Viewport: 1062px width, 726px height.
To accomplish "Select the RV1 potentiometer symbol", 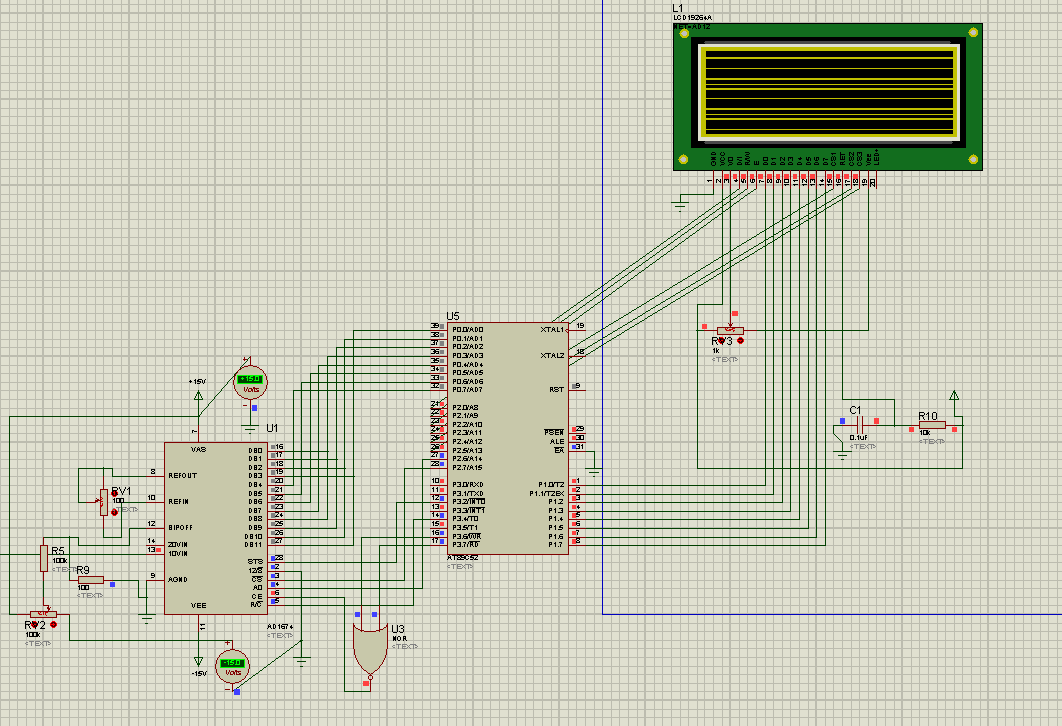I will (x=104, y=502).
